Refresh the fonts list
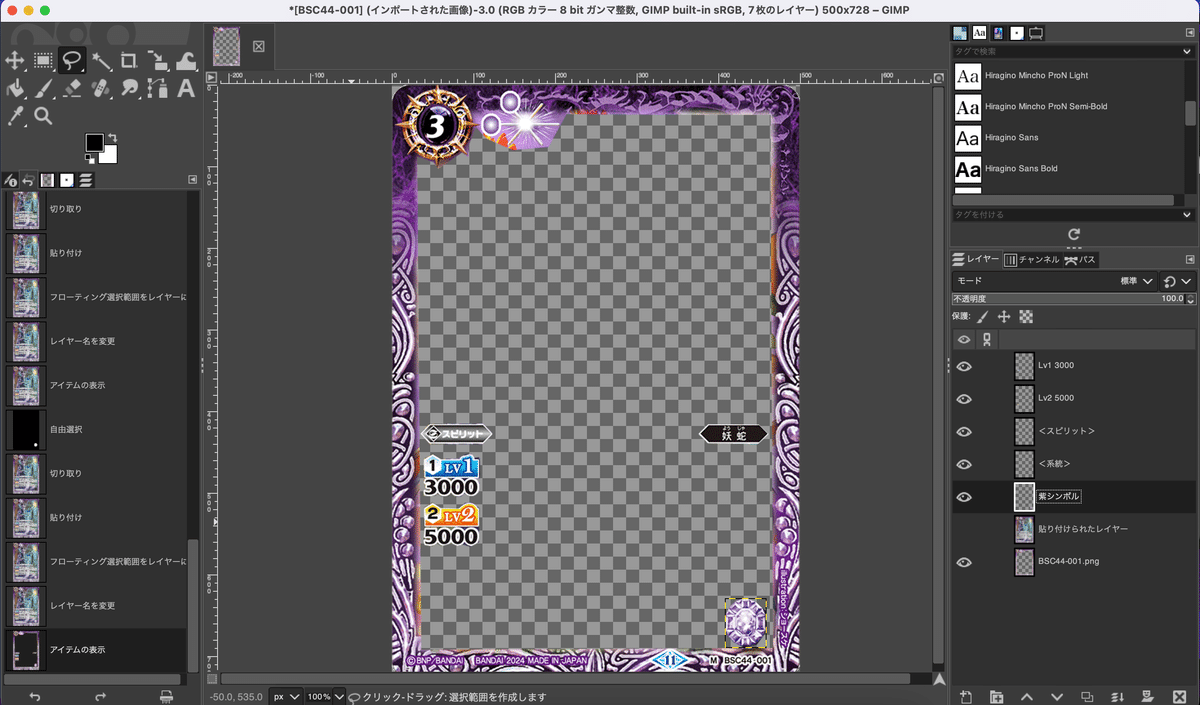1200x705 pixels. [1073, 234]
